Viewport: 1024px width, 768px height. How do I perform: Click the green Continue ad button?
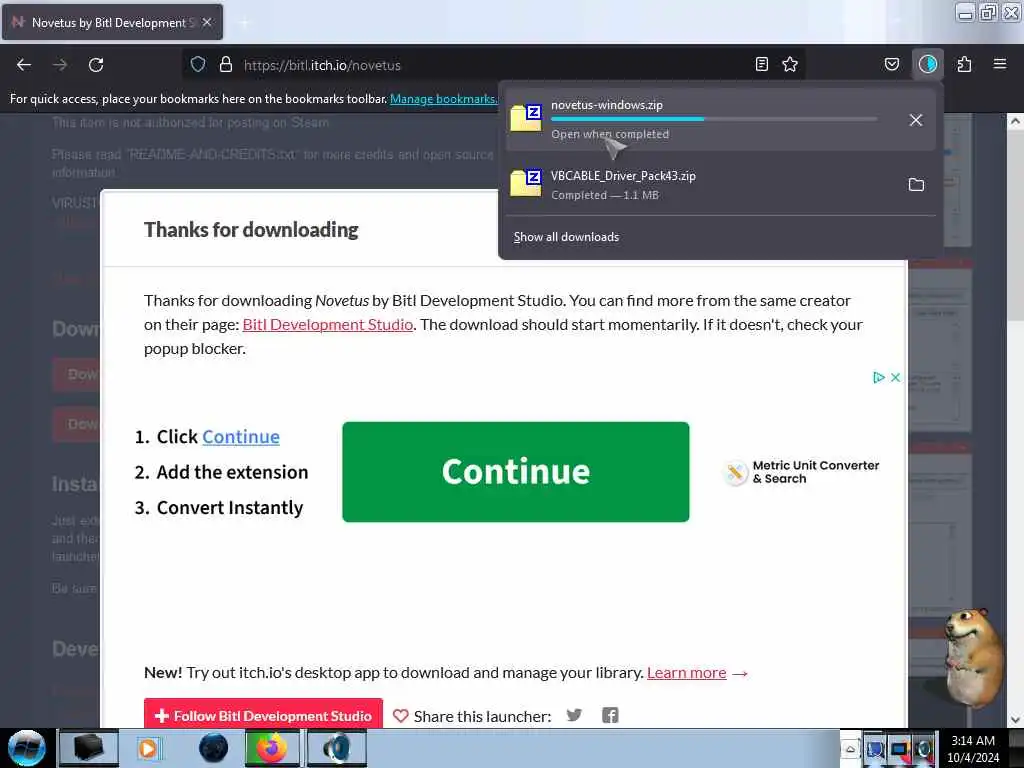coord(516,472)
